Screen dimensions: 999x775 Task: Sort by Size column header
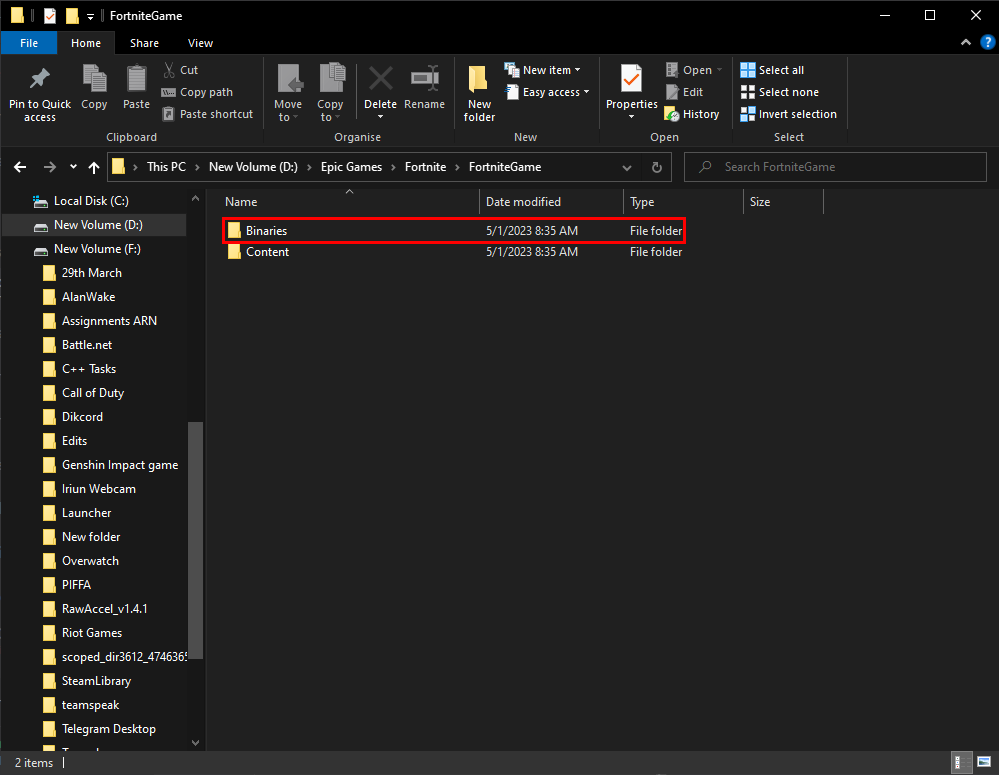point(783,202)
